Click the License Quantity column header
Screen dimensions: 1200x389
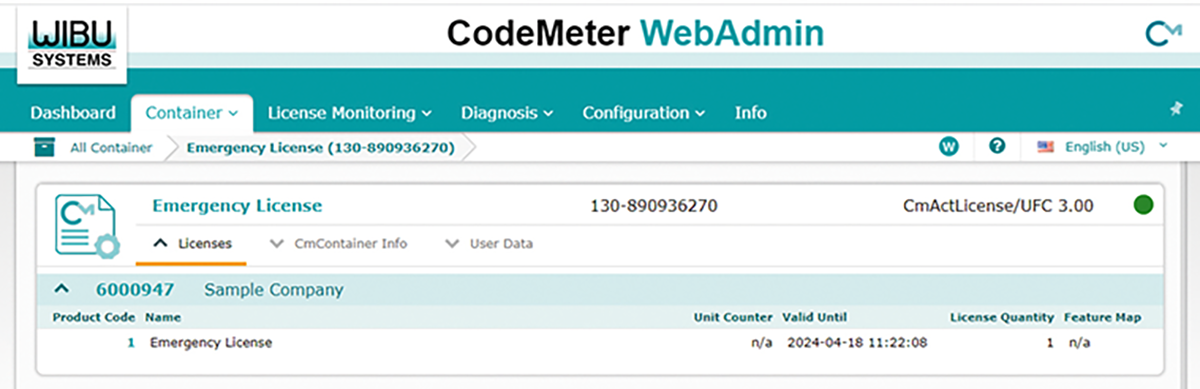click(x=1002, y=317)
